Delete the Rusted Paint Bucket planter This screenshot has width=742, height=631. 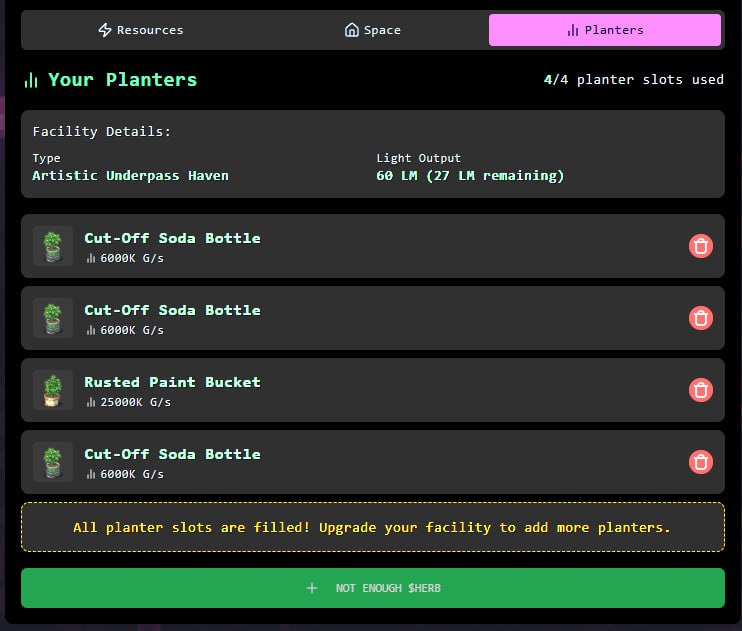click(x=701, y=390)
